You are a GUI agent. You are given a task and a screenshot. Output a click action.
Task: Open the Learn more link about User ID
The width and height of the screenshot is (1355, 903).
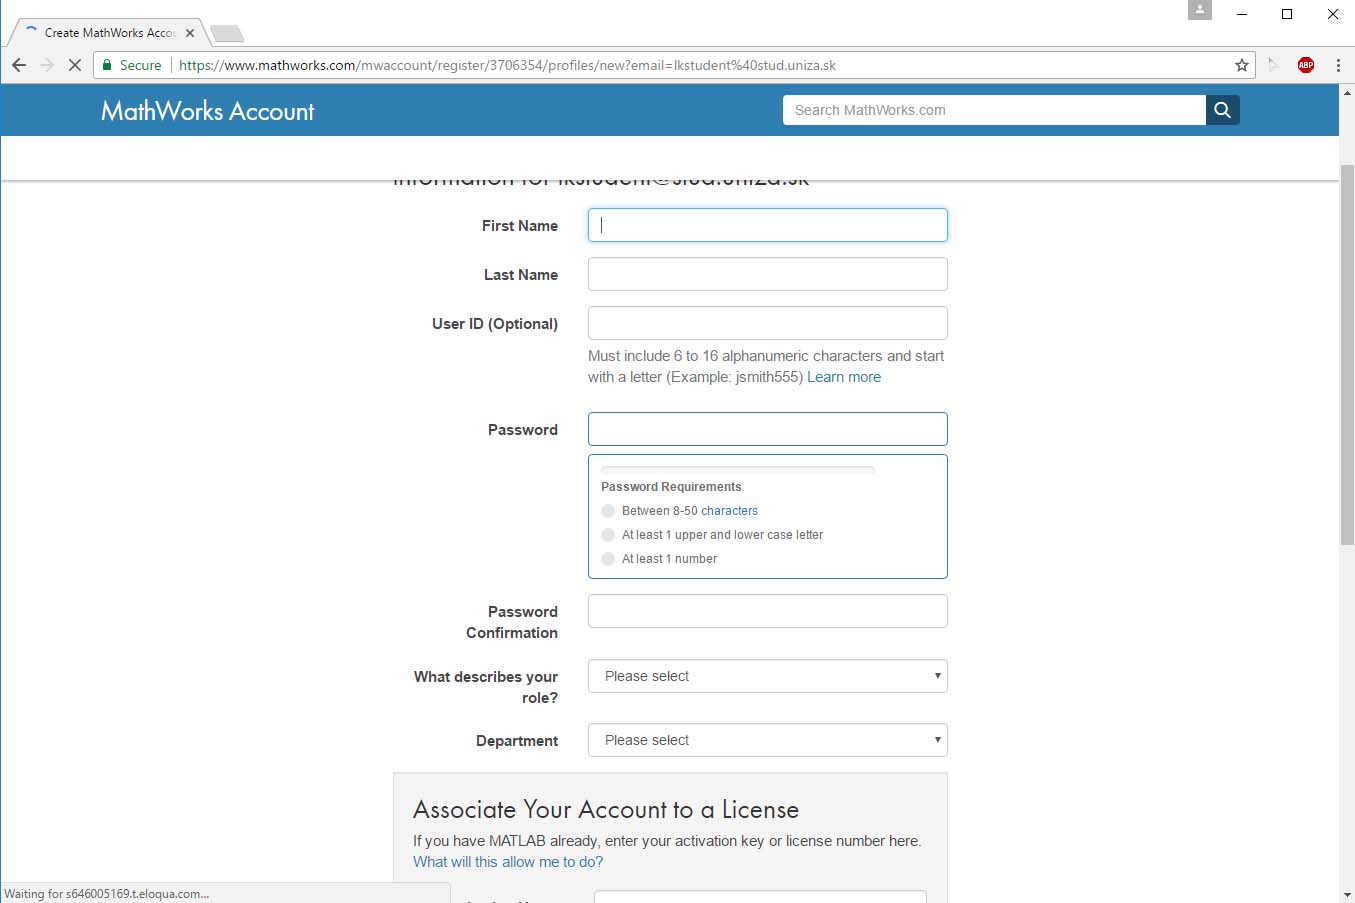point(844,377)
